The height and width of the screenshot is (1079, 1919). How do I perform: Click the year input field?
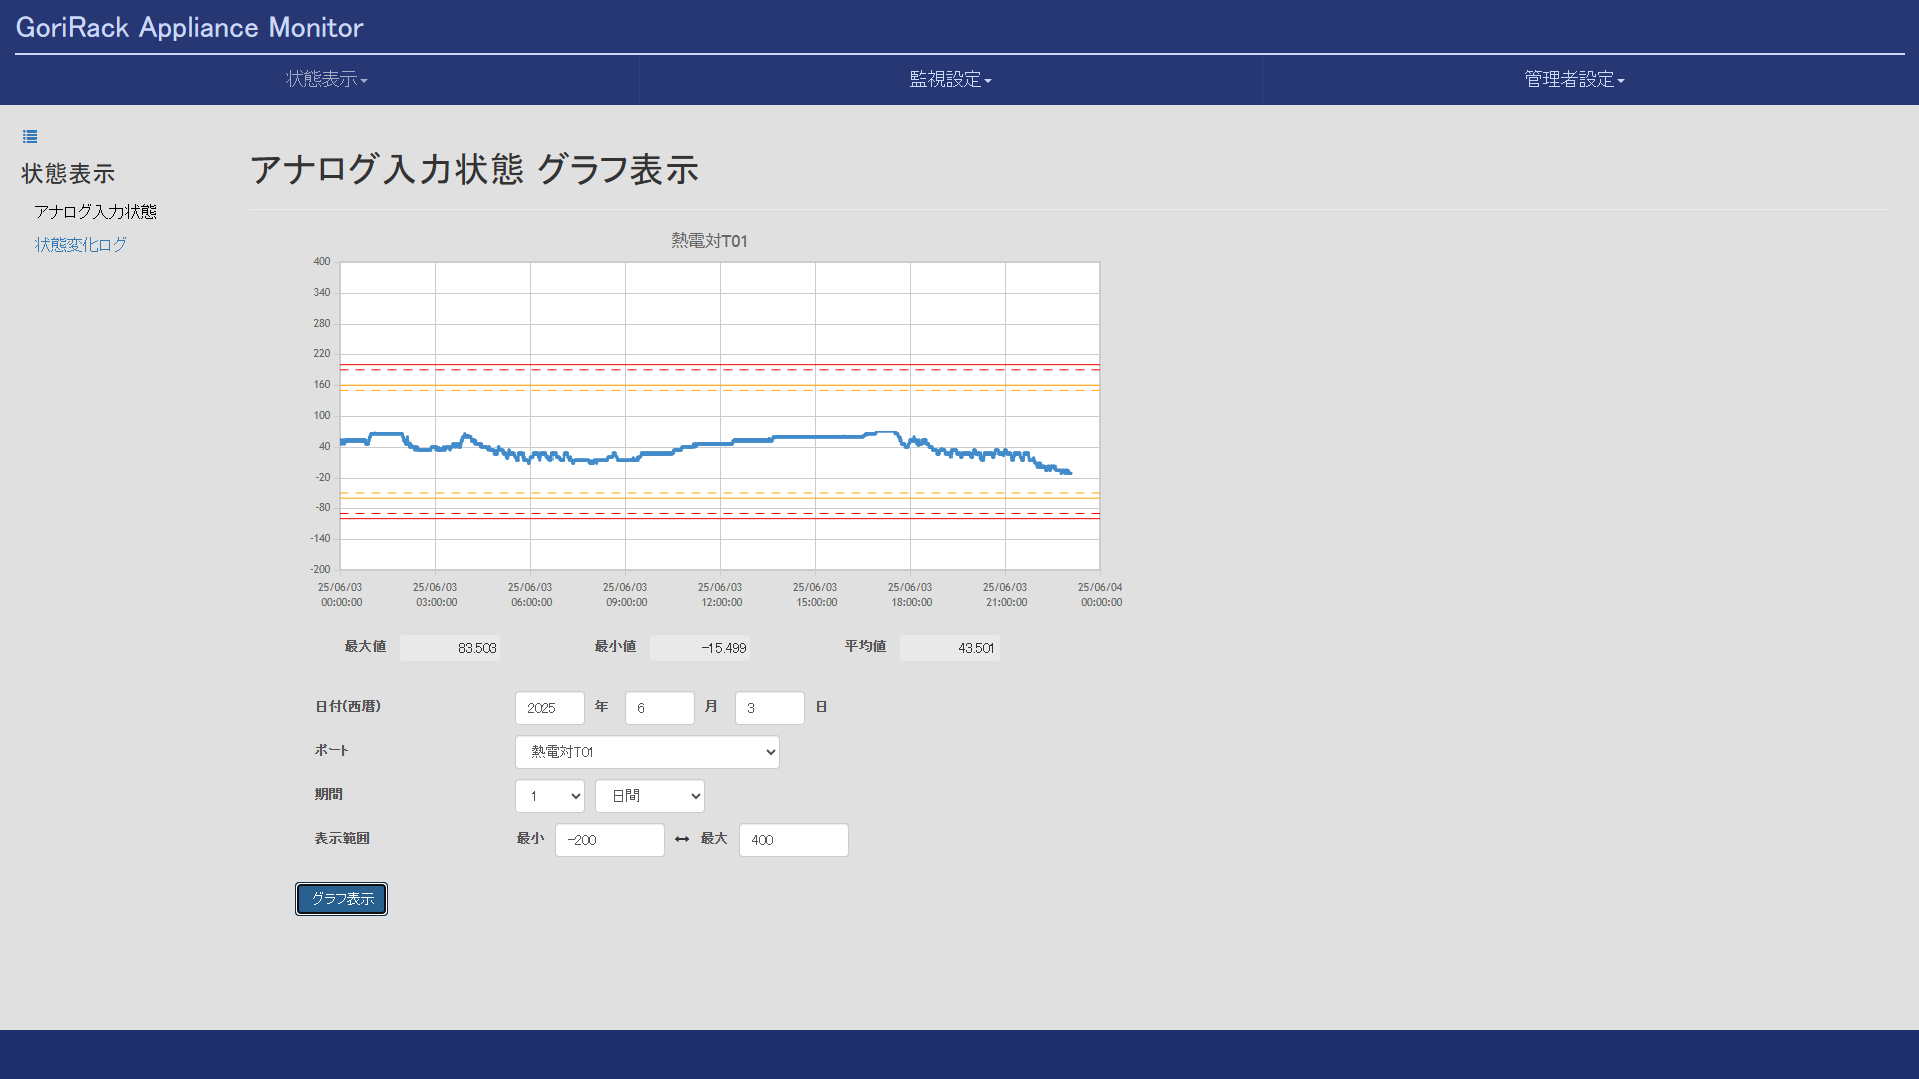(x=550, y=708)
